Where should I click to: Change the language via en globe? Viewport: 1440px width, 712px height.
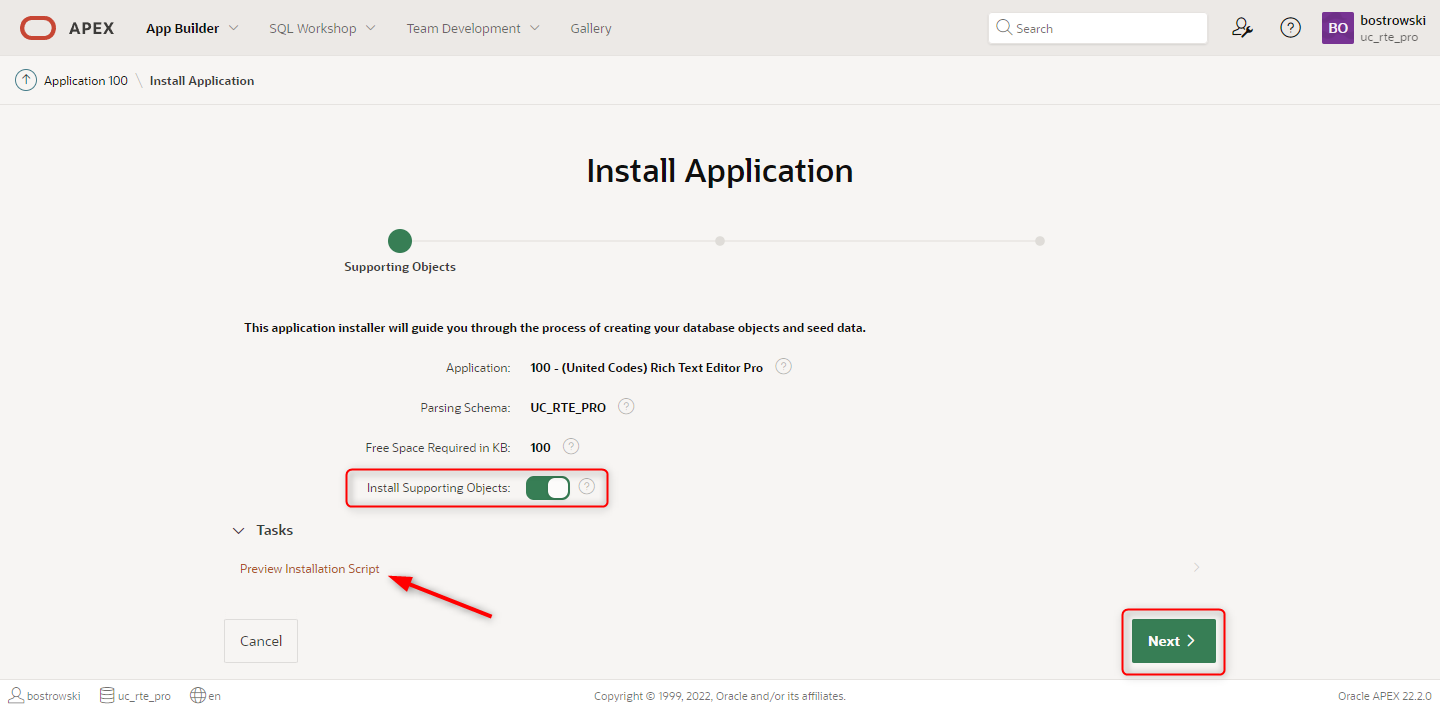[205, 695]
